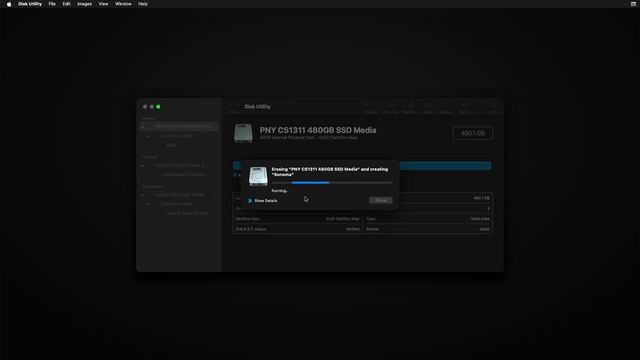Click the erase progress bar
Image resolution: width=640 pixels, height=360 pixels.
tap(332, 183)
